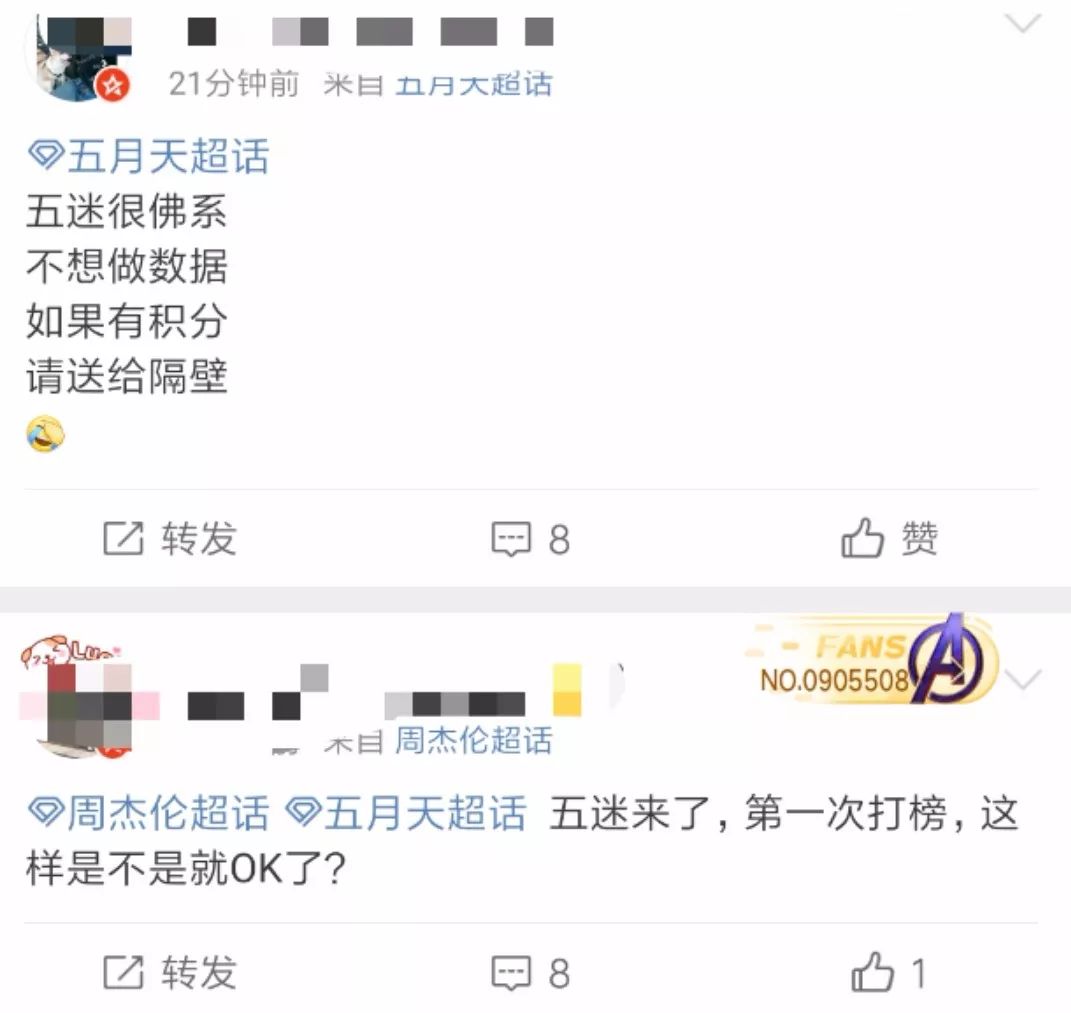Click the Avengers FANS NO.0905508 badge
The width and height of the screenshot is (1071, 1013).
pyautogui.click(x=871, y=660)
